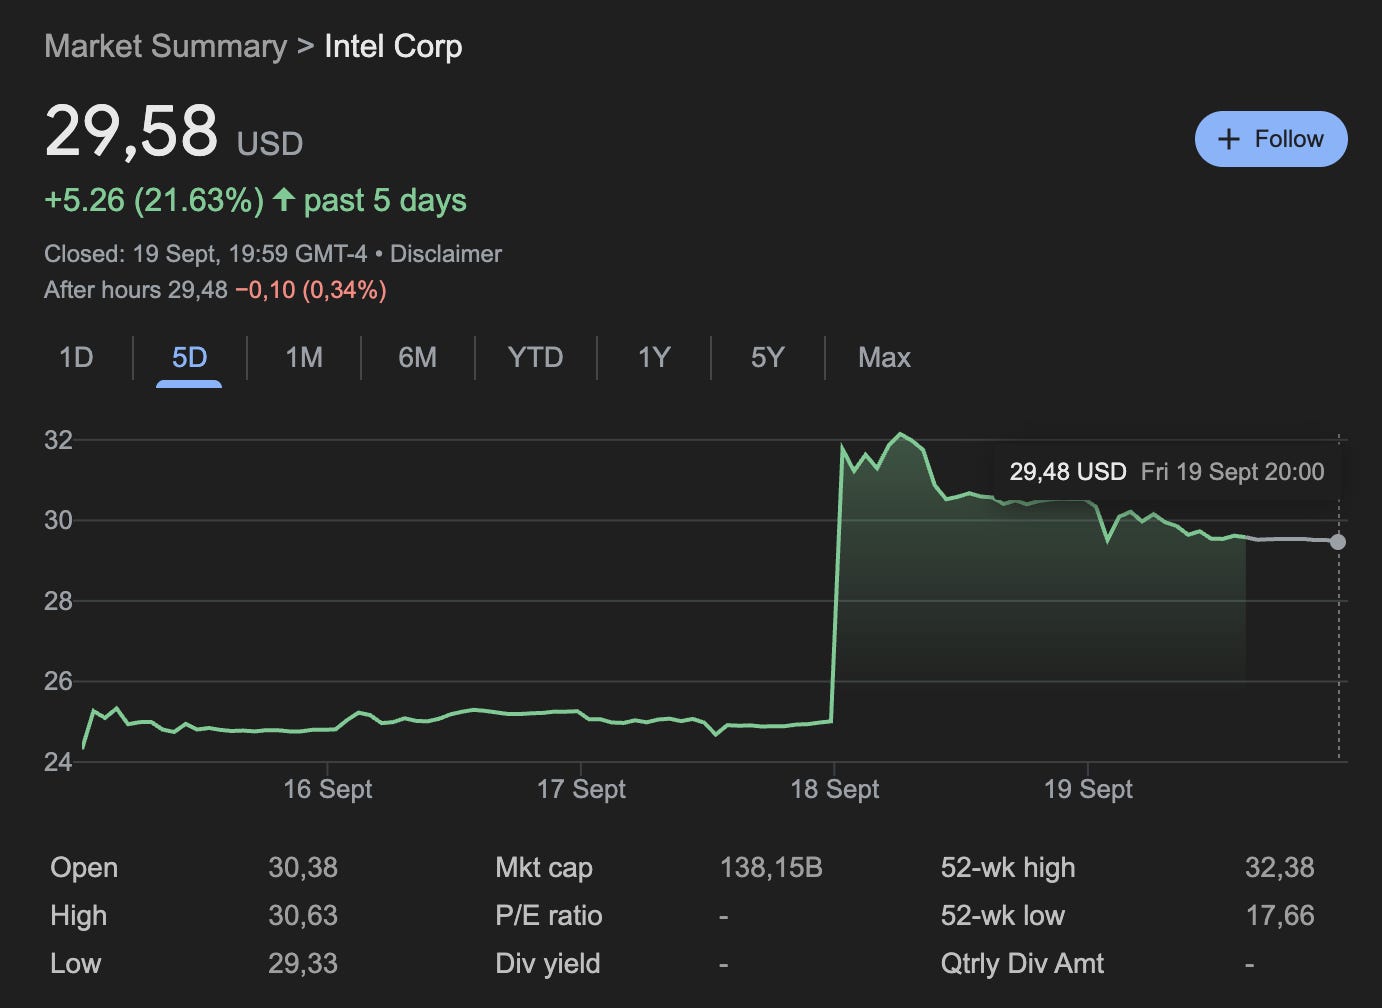Click the Div yield label
This screenshot has width=1382, height=1008.
(548, 963)
